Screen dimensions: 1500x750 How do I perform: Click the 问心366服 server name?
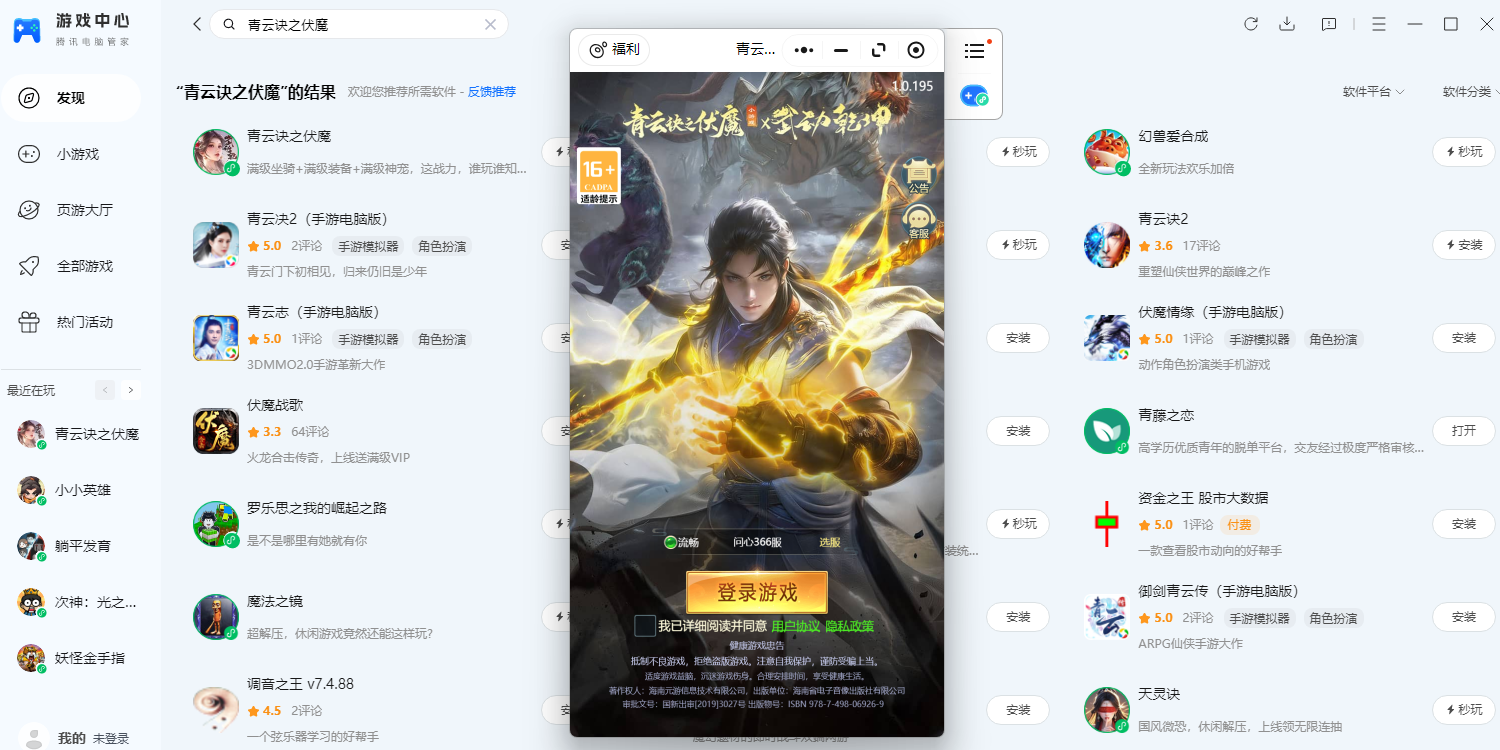coord(757,543)
